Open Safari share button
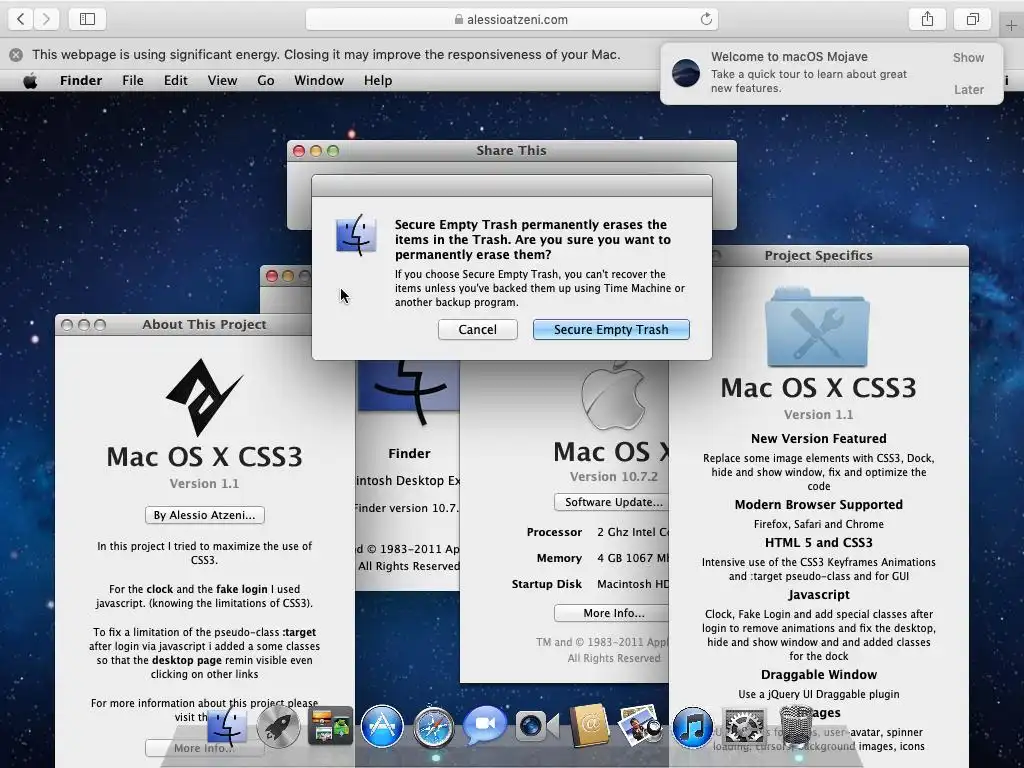 tap(927, 19)
